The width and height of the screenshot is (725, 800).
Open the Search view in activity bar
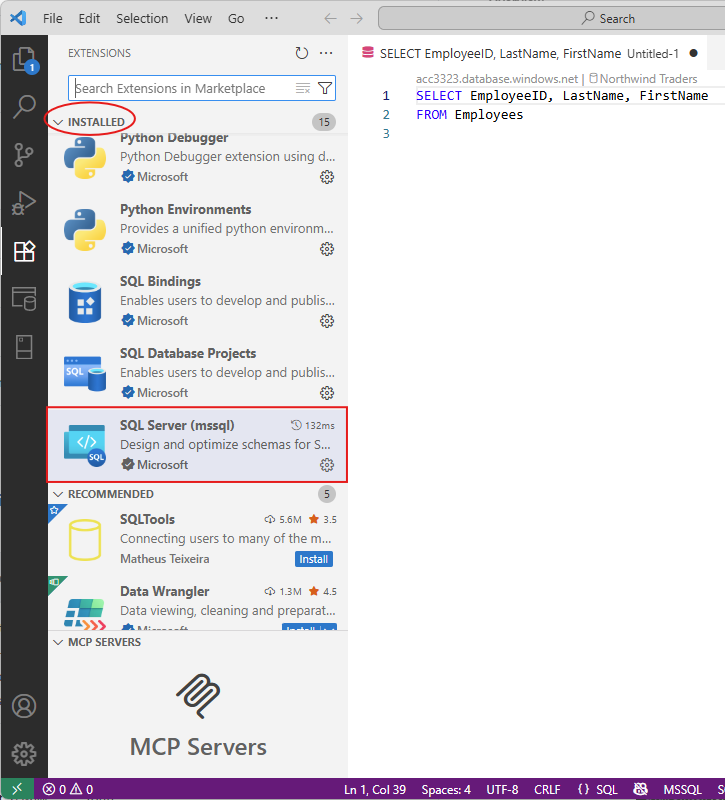(x=24, y=107)
